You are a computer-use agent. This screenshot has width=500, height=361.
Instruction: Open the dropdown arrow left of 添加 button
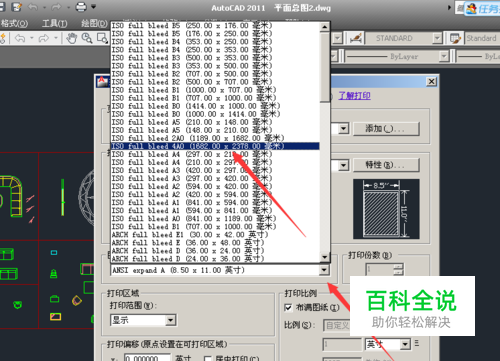(x=344, y=129)
